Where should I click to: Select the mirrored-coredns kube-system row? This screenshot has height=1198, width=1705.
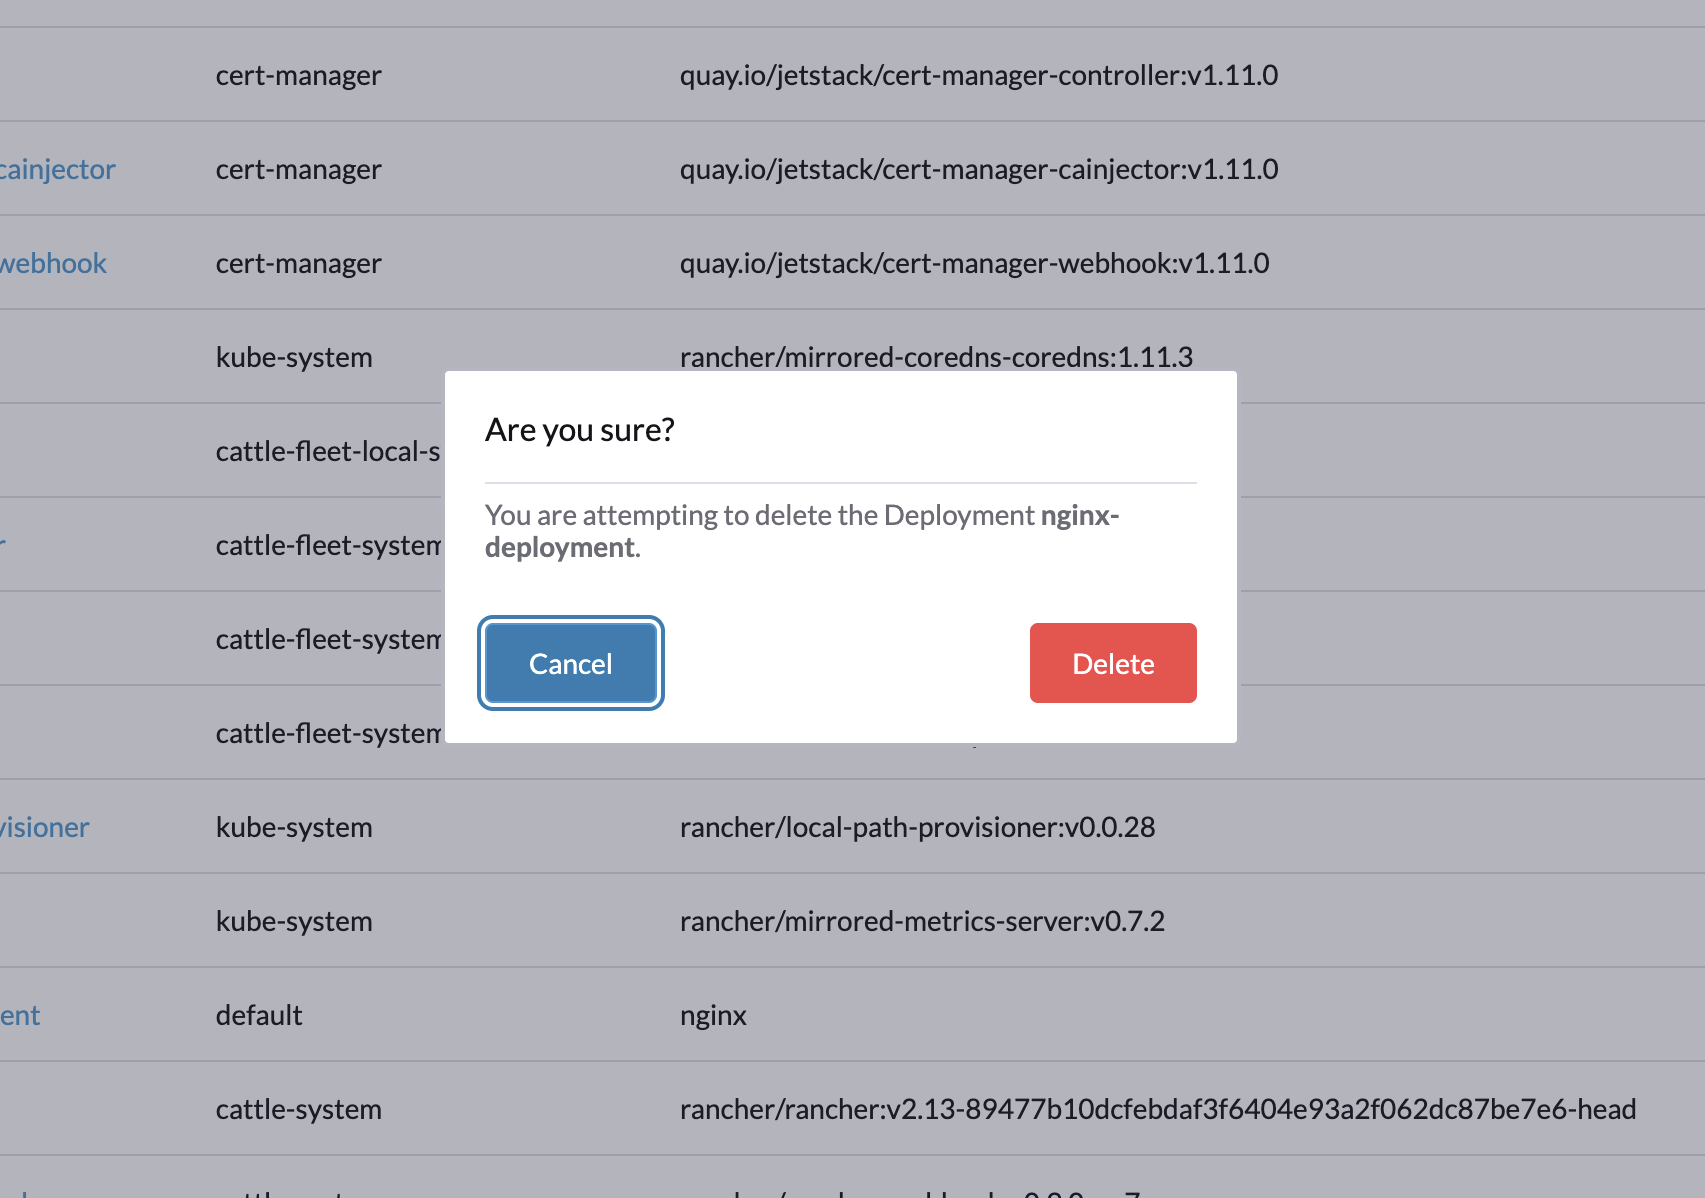pos(938,356)
